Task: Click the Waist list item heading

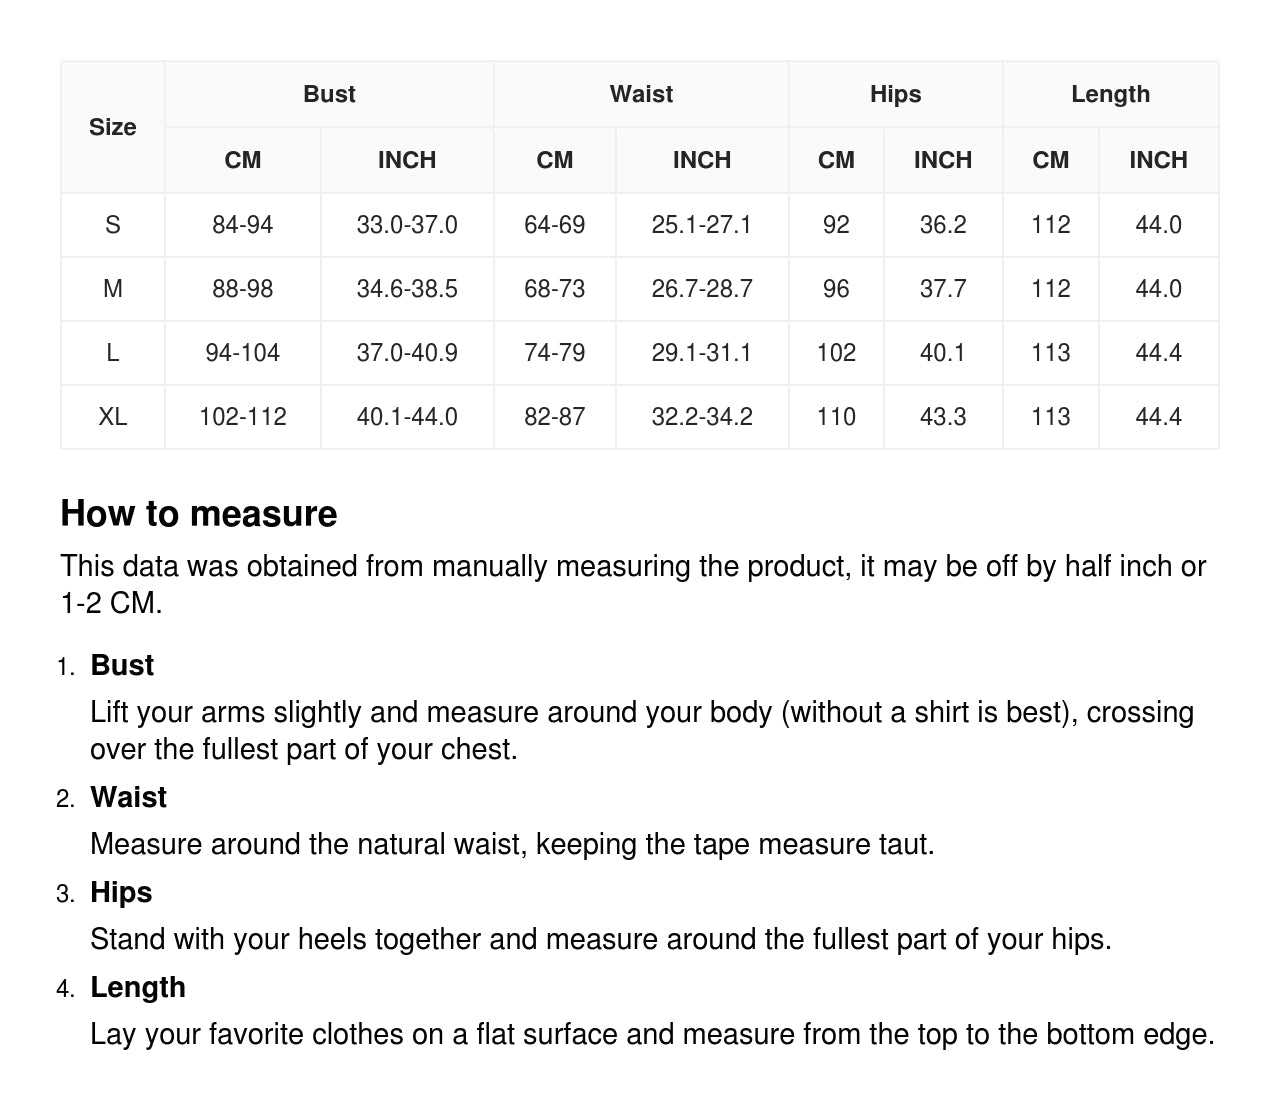Action: click(128, 797)
